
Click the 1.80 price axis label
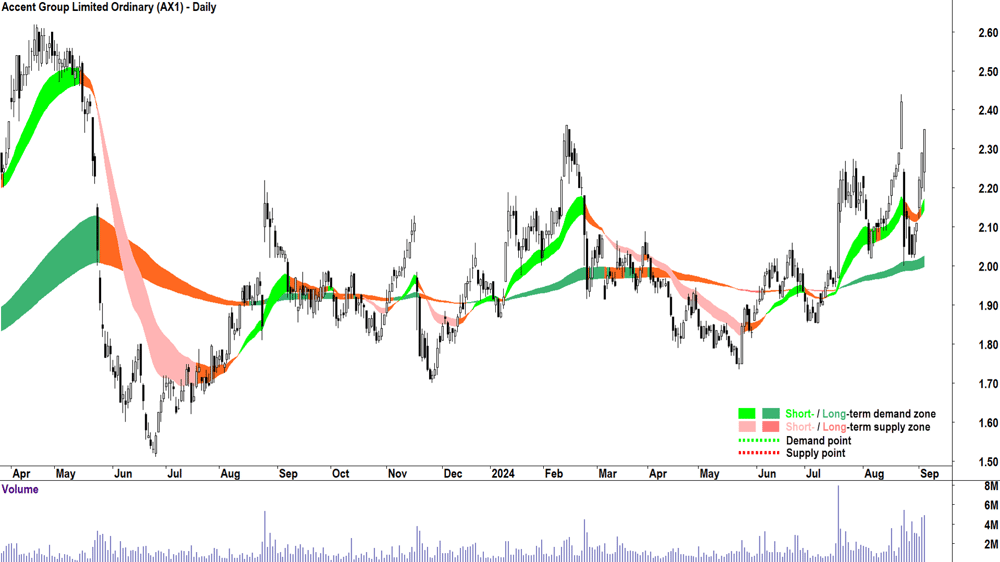987,344
